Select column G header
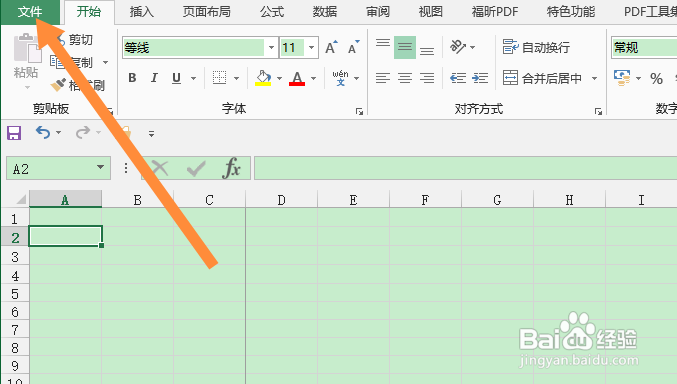The image size is (677, 384). click(497, 200)
